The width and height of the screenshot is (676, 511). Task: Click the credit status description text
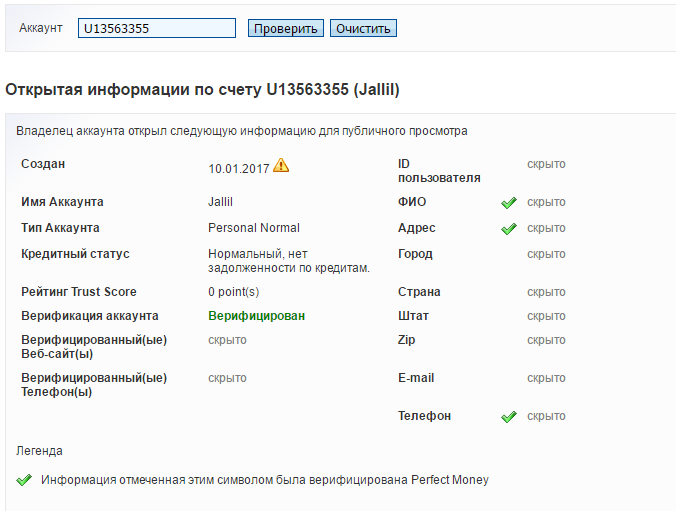288,260
